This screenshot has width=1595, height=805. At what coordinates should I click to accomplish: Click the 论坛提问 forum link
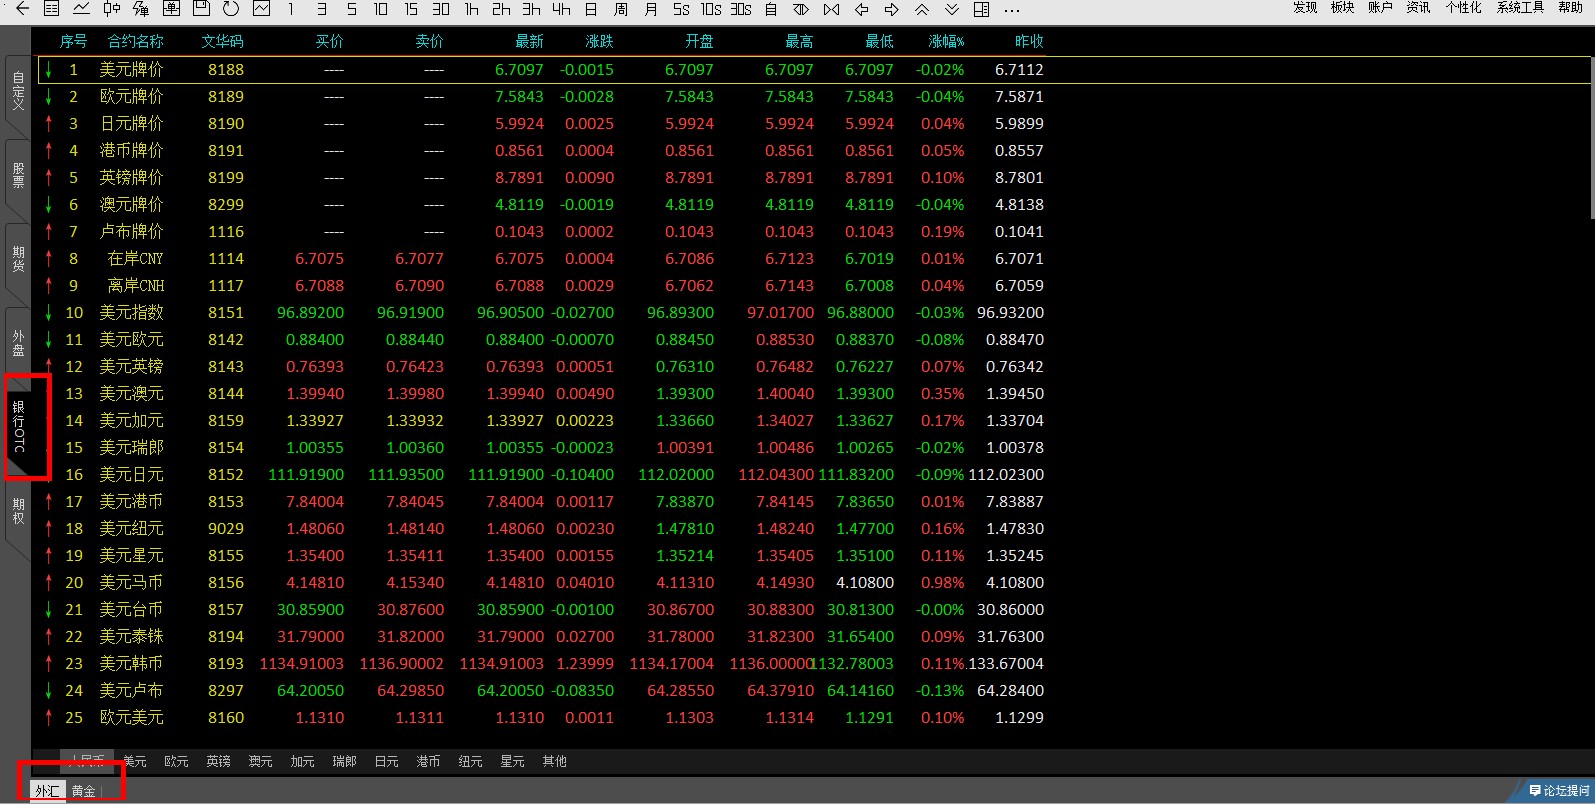(1560, 791)
